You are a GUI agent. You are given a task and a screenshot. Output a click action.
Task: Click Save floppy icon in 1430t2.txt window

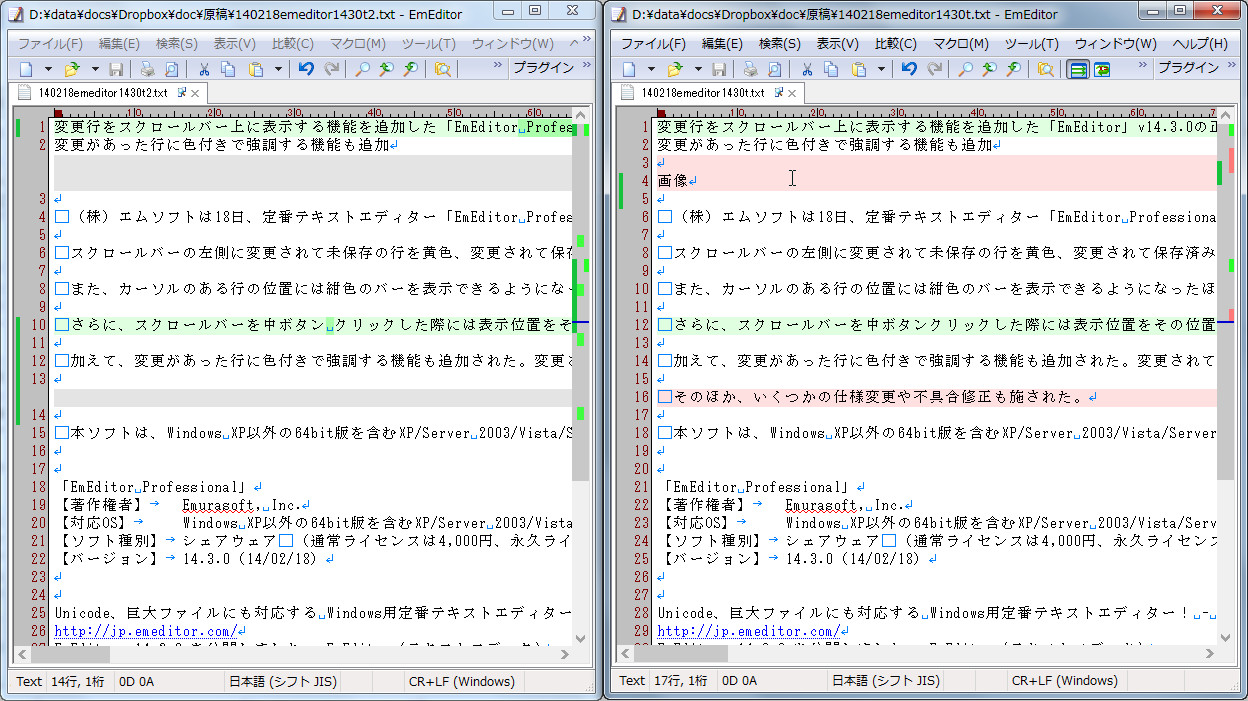point(116,69)
